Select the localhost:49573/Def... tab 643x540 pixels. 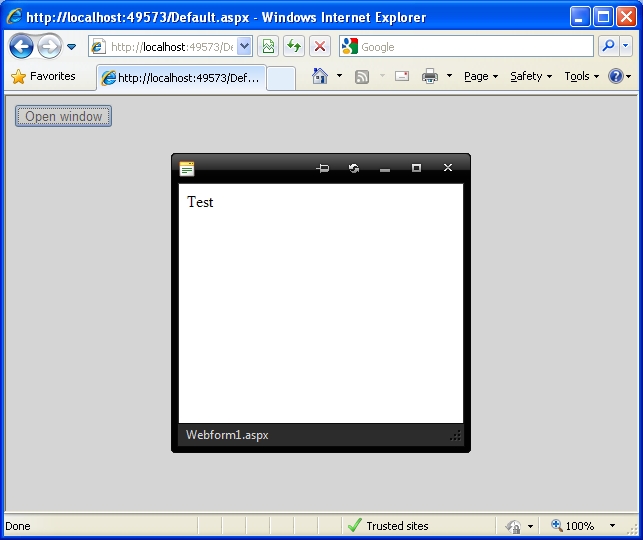[x=181, y=77]
